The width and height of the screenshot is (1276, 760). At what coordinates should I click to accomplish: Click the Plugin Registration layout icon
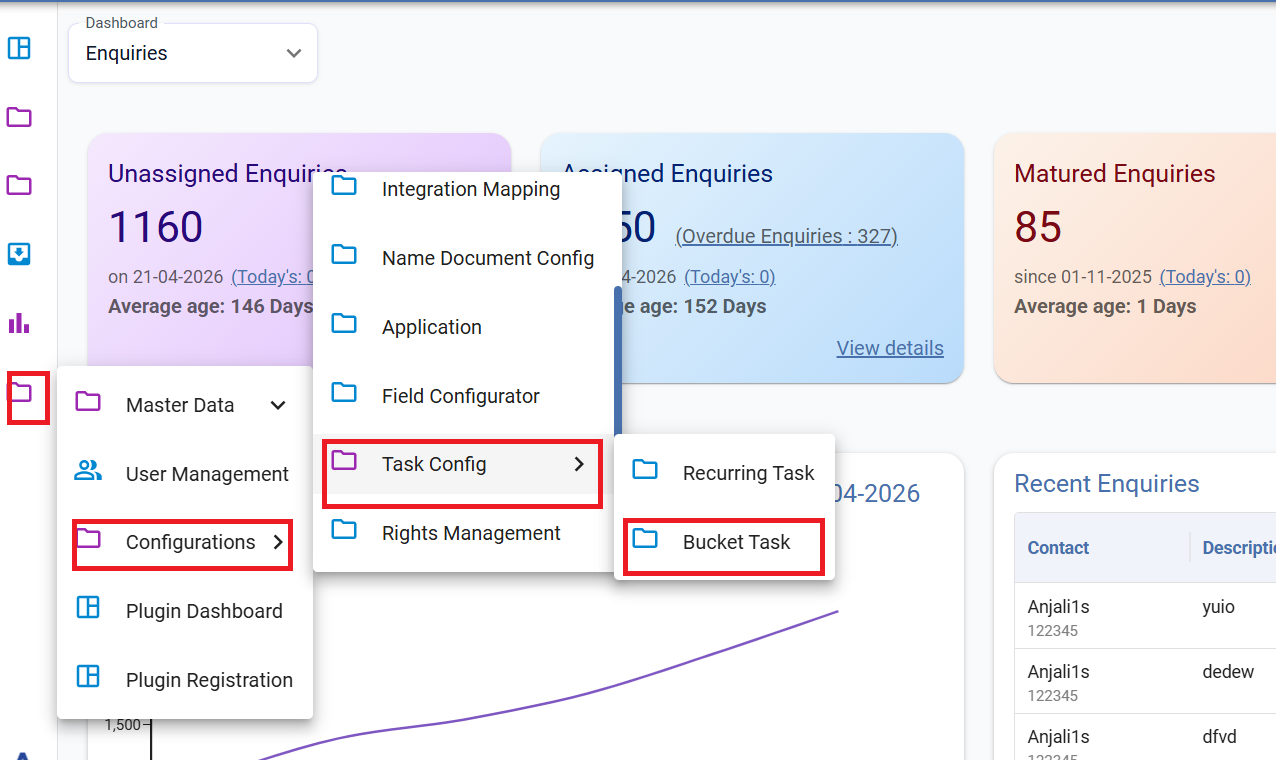pyautogui.click(x=88, y=676)
